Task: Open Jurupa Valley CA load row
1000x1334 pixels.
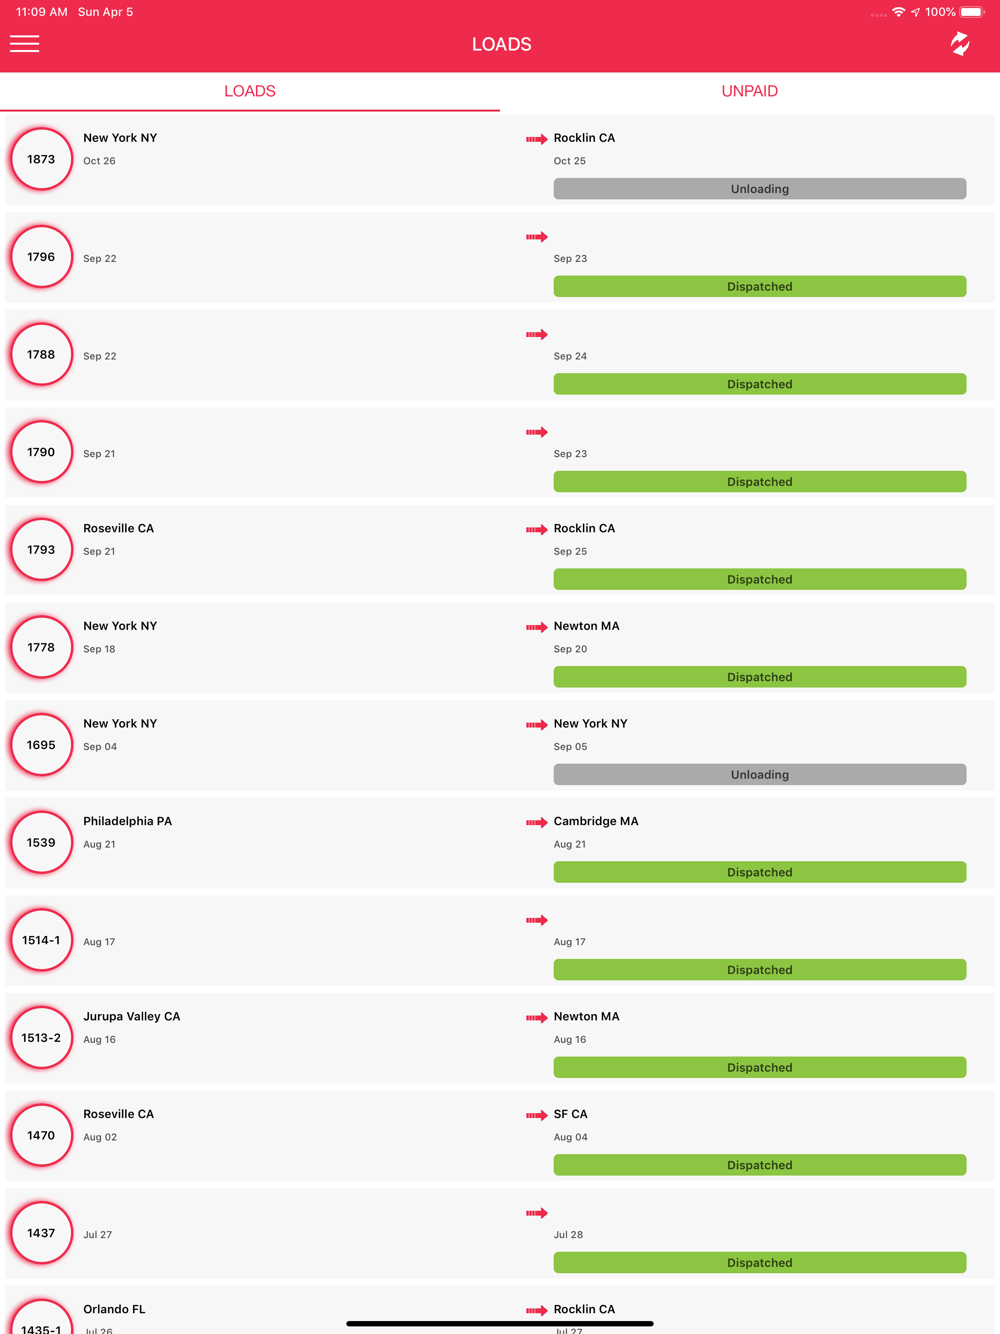Action: pos(500,1038)
